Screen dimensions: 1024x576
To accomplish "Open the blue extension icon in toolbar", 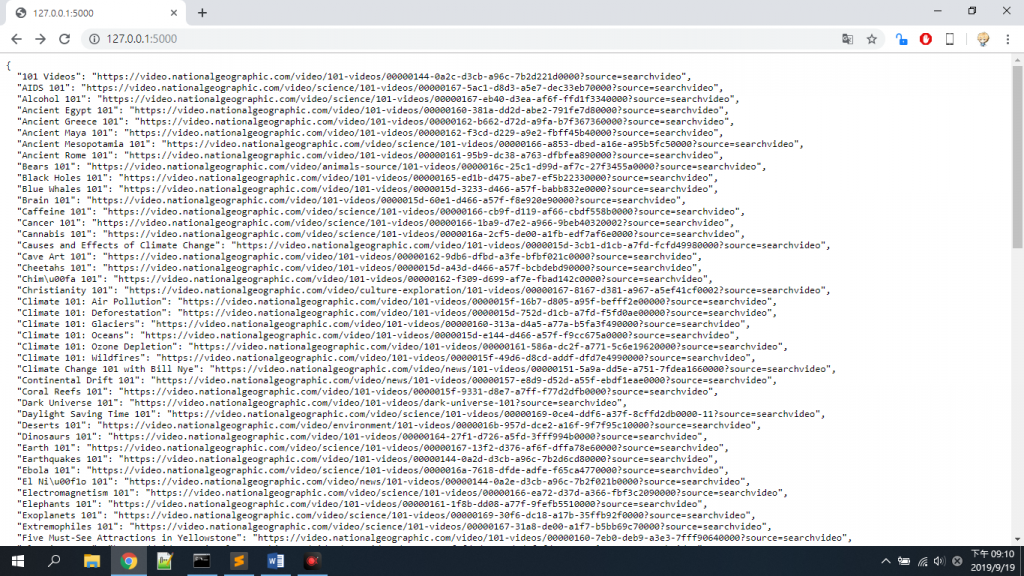I will click(x=901, y=39).
